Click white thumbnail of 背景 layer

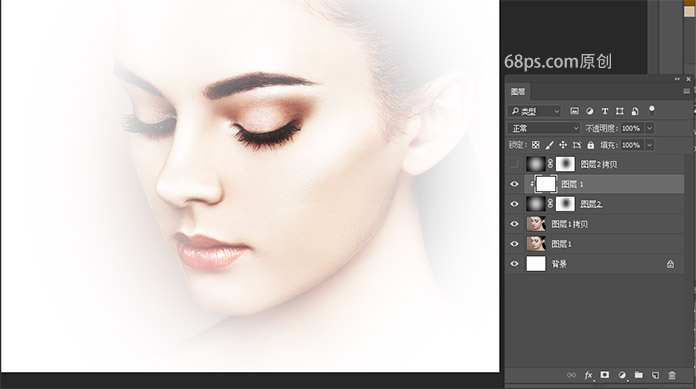tap(536, 264)
